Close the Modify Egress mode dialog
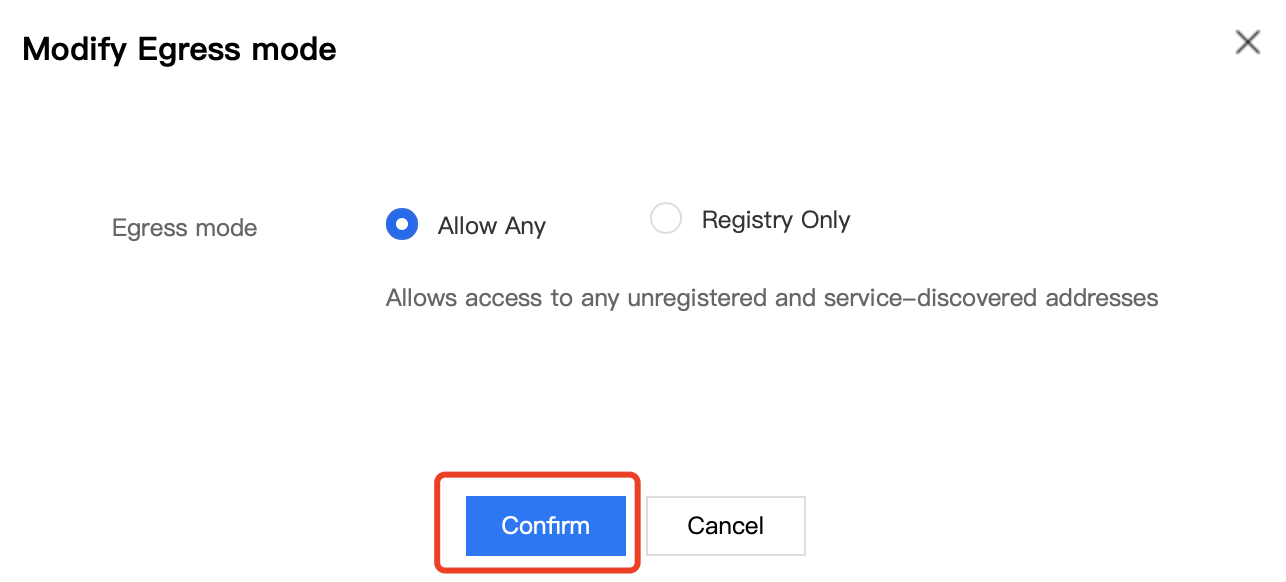The image size is (1286, 582). 1247,42
